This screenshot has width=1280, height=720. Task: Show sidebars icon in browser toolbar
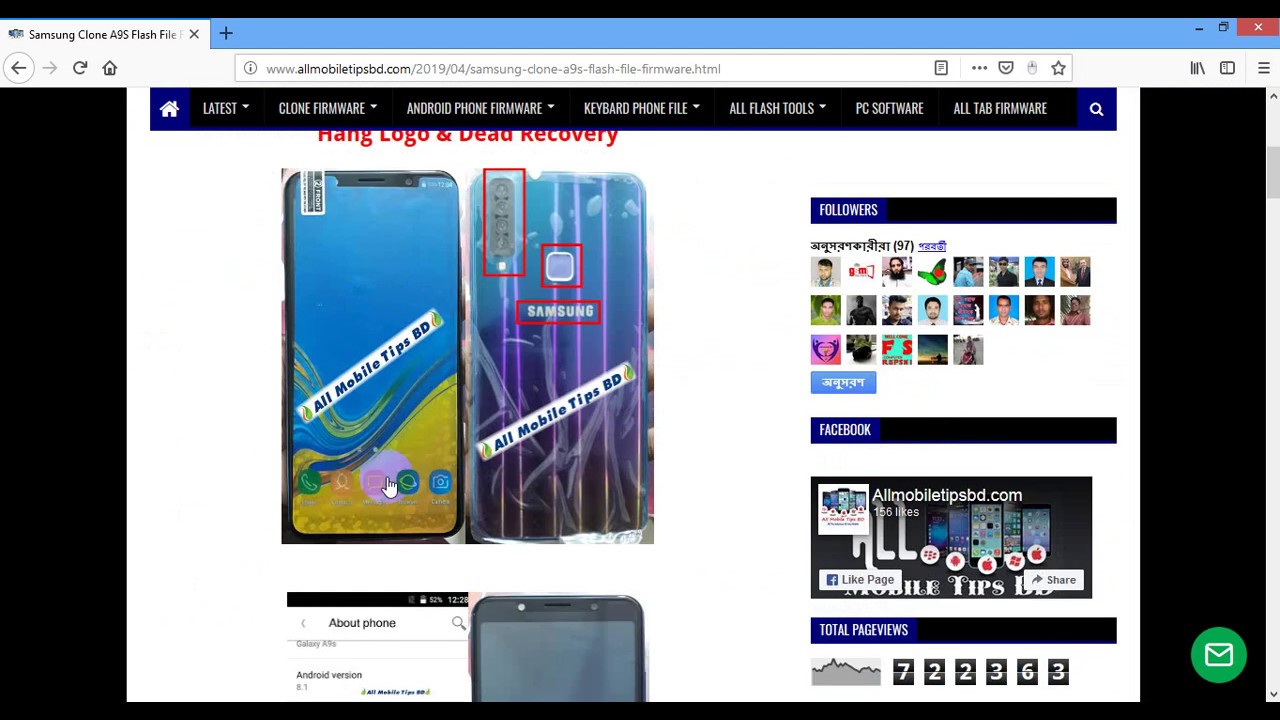[1227, 68]
